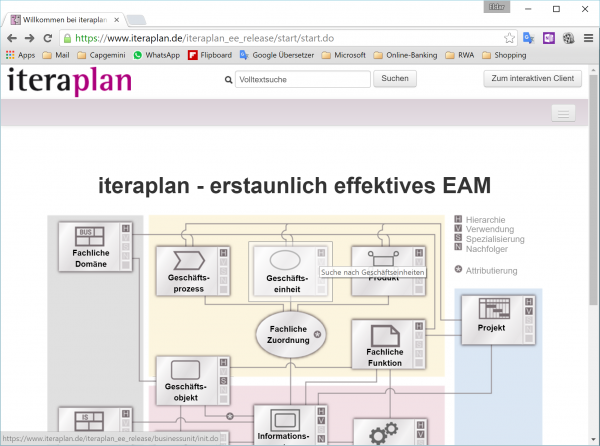
Task: Focus the Volltextsuche search field
Action: (302, 78)
